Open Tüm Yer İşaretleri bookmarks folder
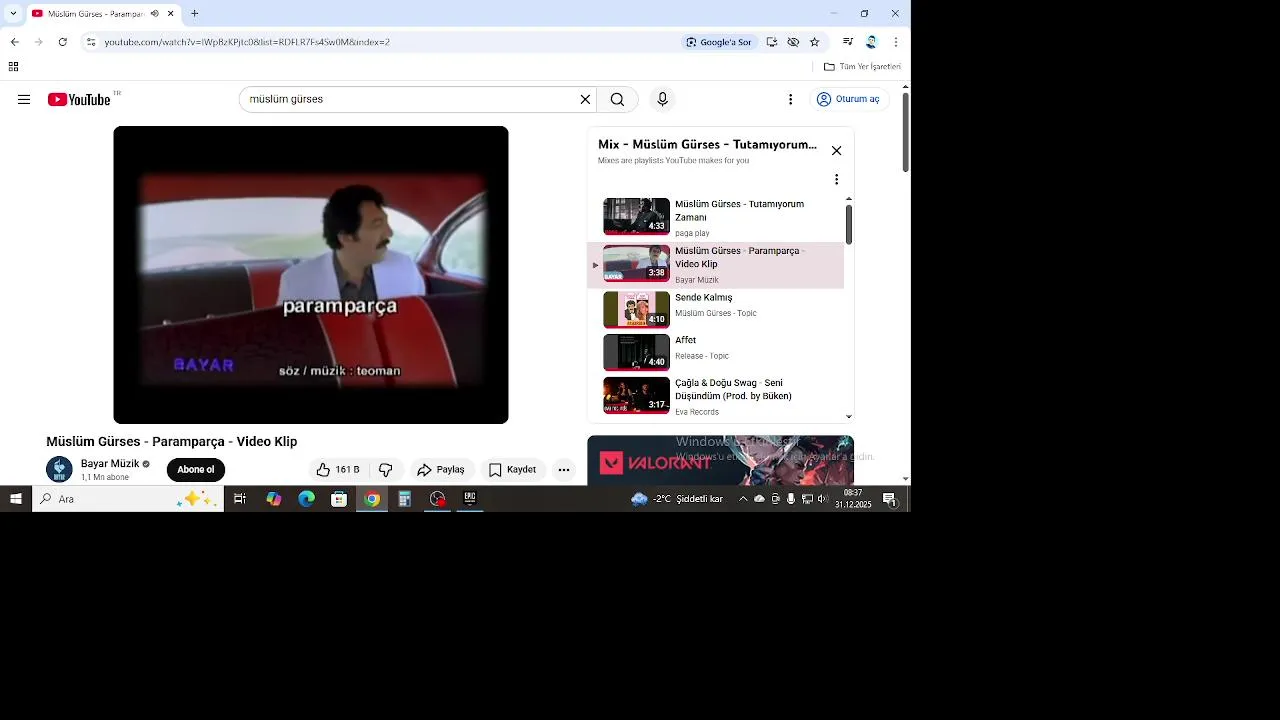Screen dimensions: 1280x720 tap(862, 67)
